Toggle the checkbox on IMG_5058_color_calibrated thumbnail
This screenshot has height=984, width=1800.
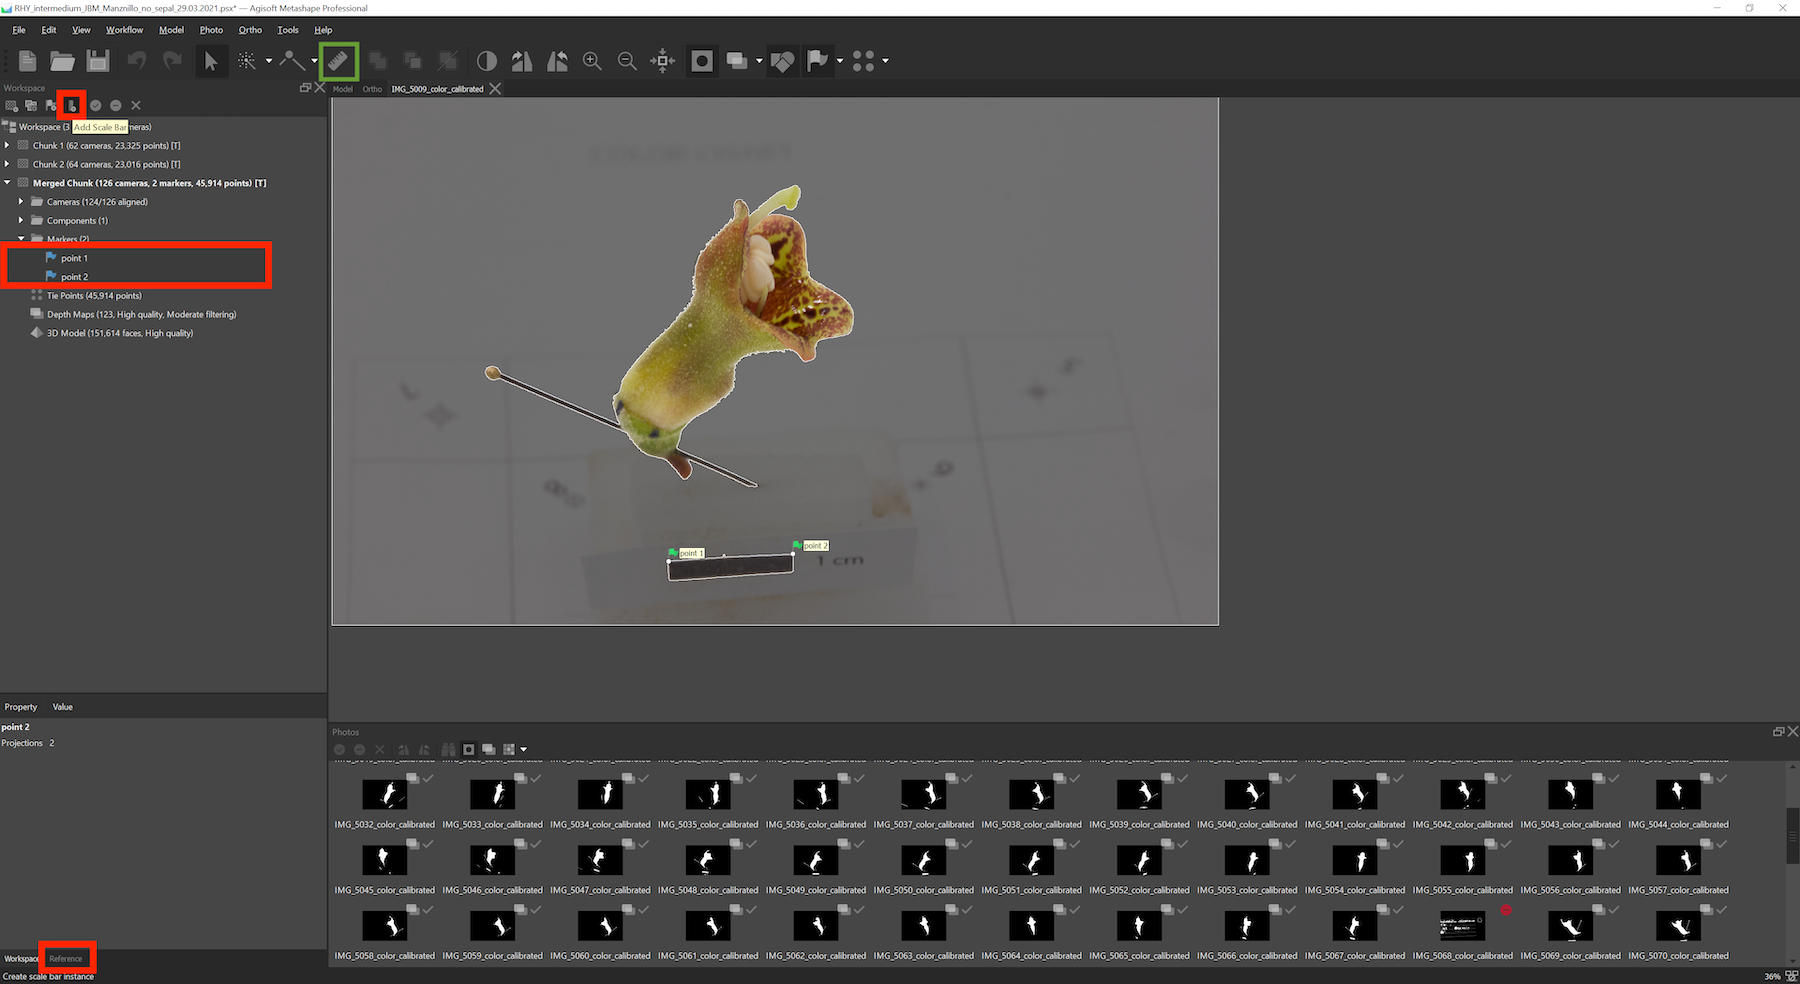coord(428,910)
